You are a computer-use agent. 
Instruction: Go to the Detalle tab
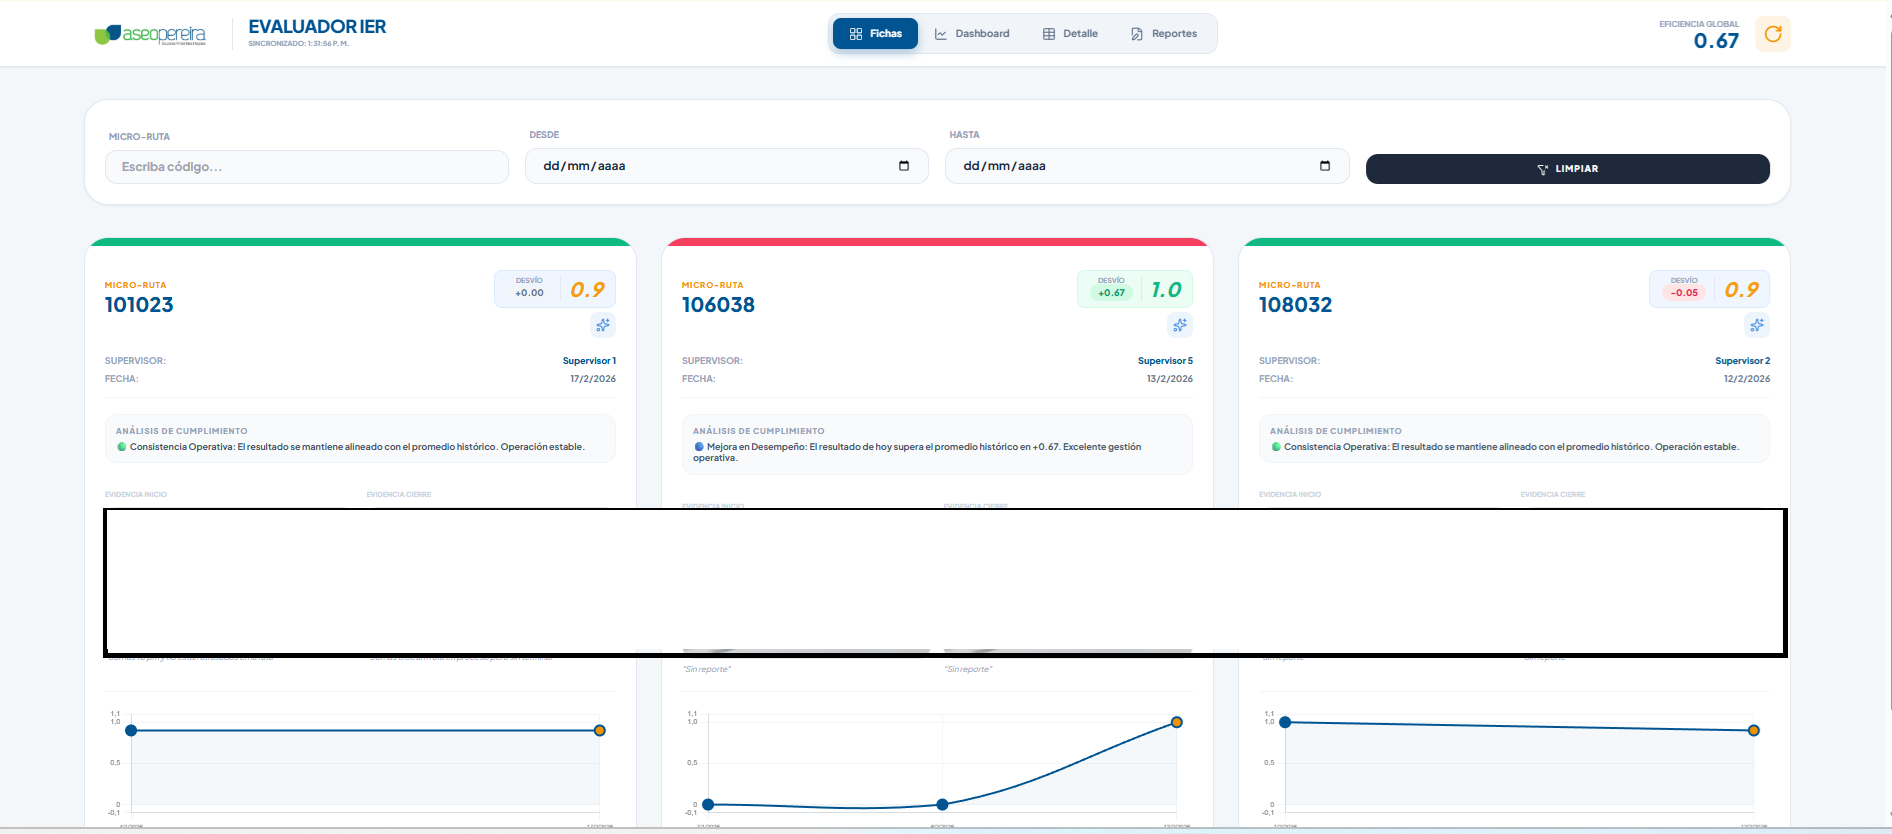tap(1070, 34)
